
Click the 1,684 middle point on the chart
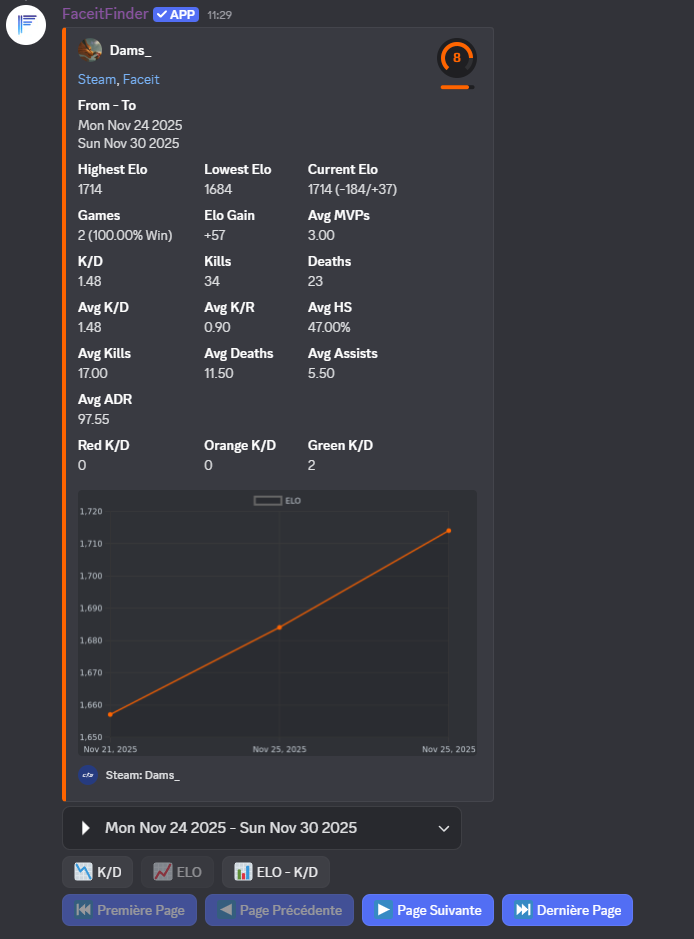pos(280,627)
